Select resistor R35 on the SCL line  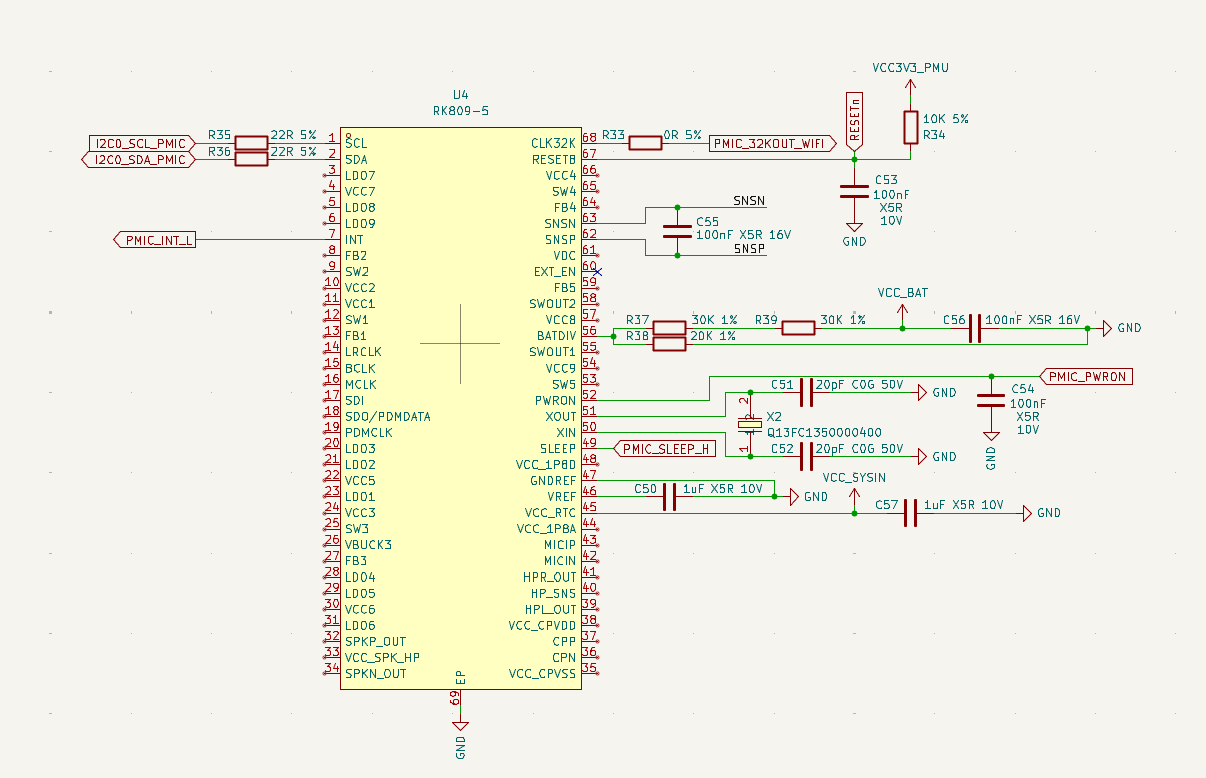(250, 143)
